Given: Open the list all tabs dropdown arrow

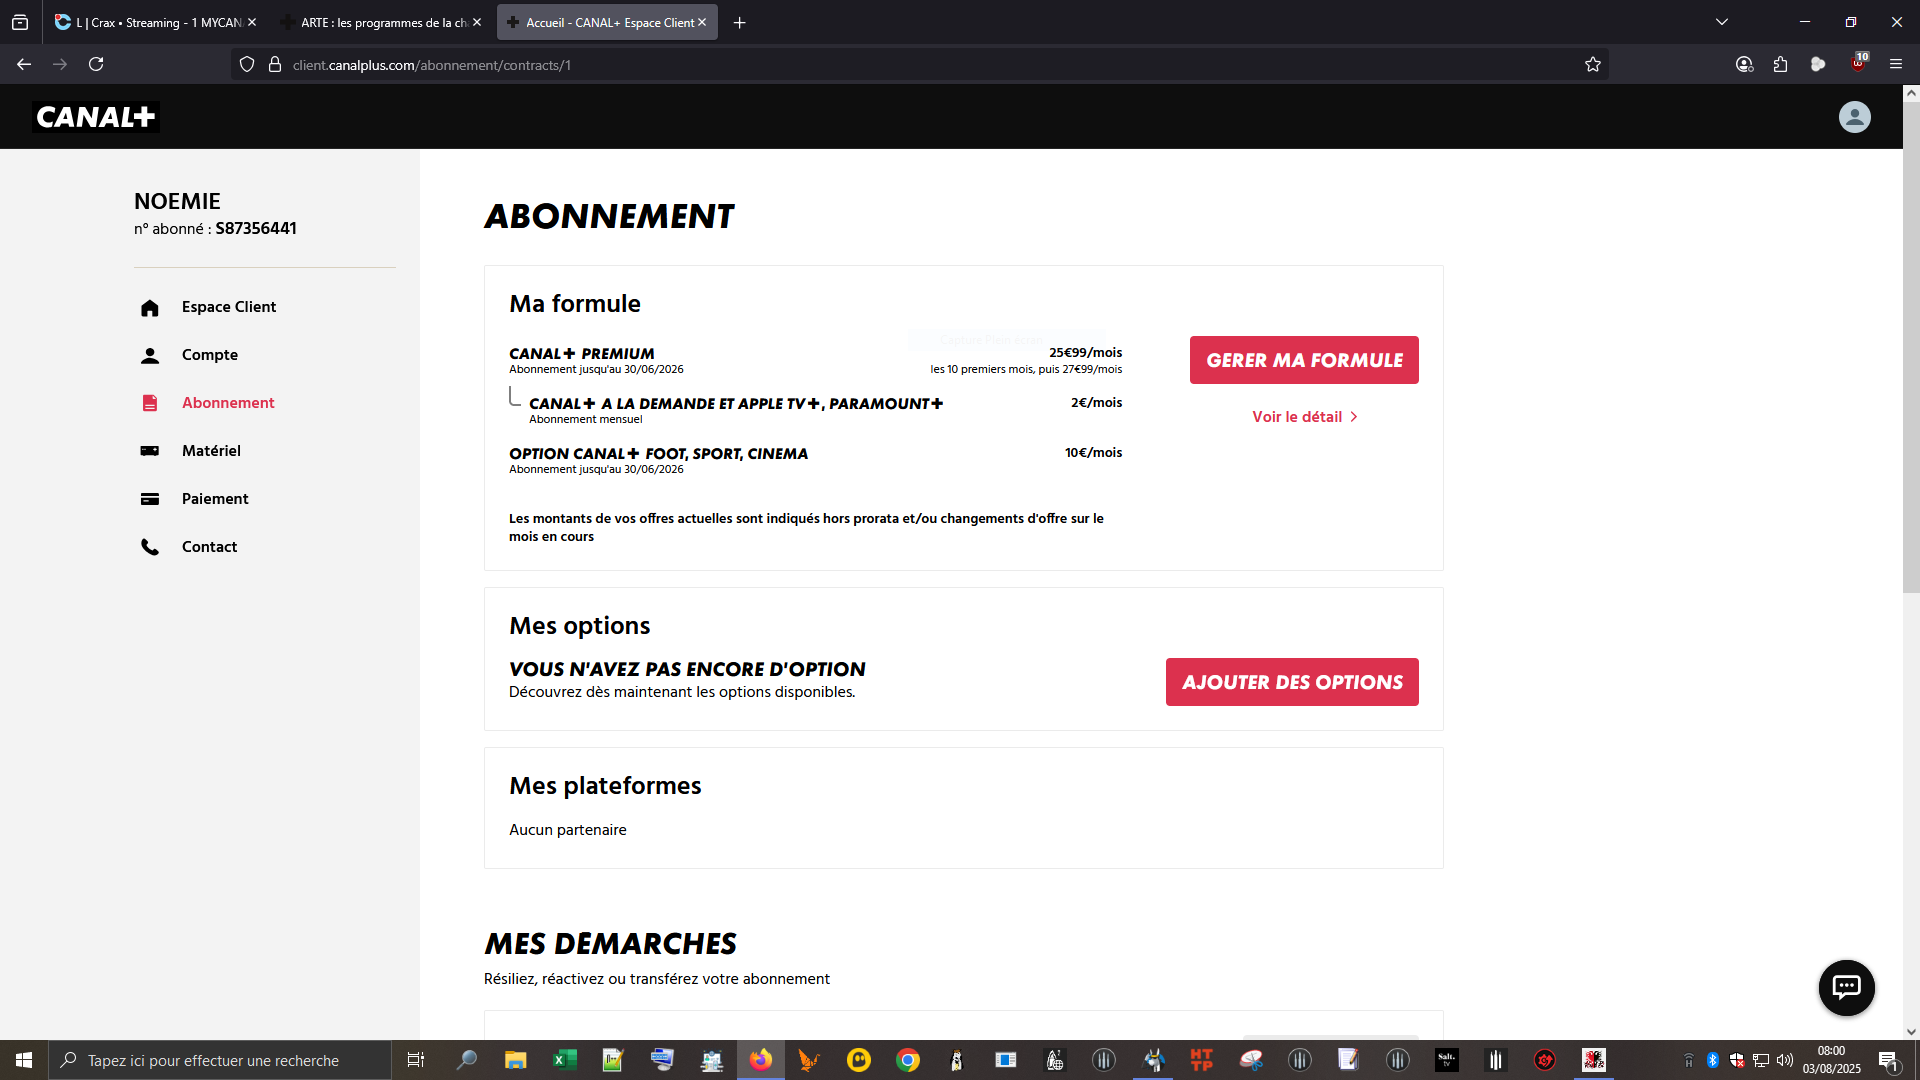Looking at the screenshot, I should tap(1722, 22).
